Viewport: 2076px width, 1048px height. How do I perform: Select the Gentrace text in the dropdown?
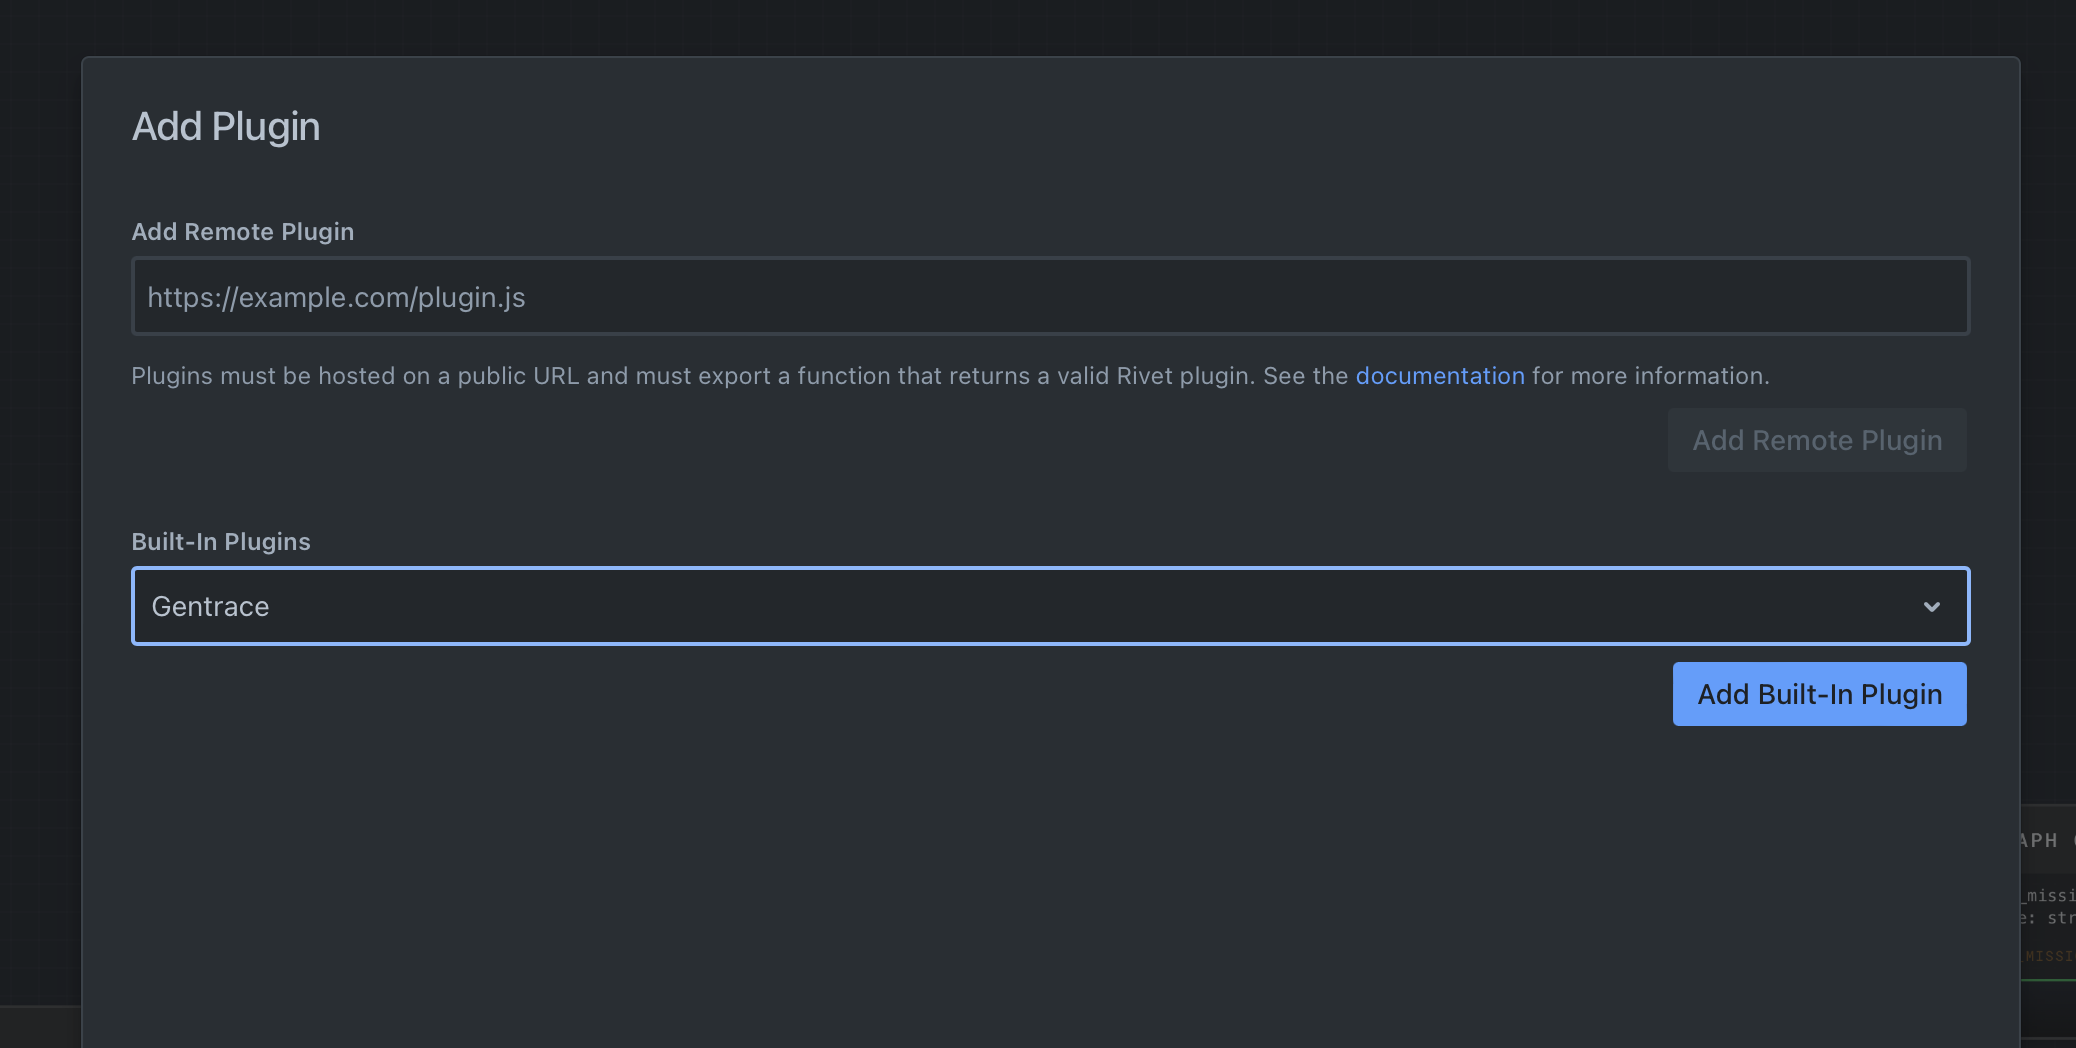pyautogui.click(x=210, y=607)
